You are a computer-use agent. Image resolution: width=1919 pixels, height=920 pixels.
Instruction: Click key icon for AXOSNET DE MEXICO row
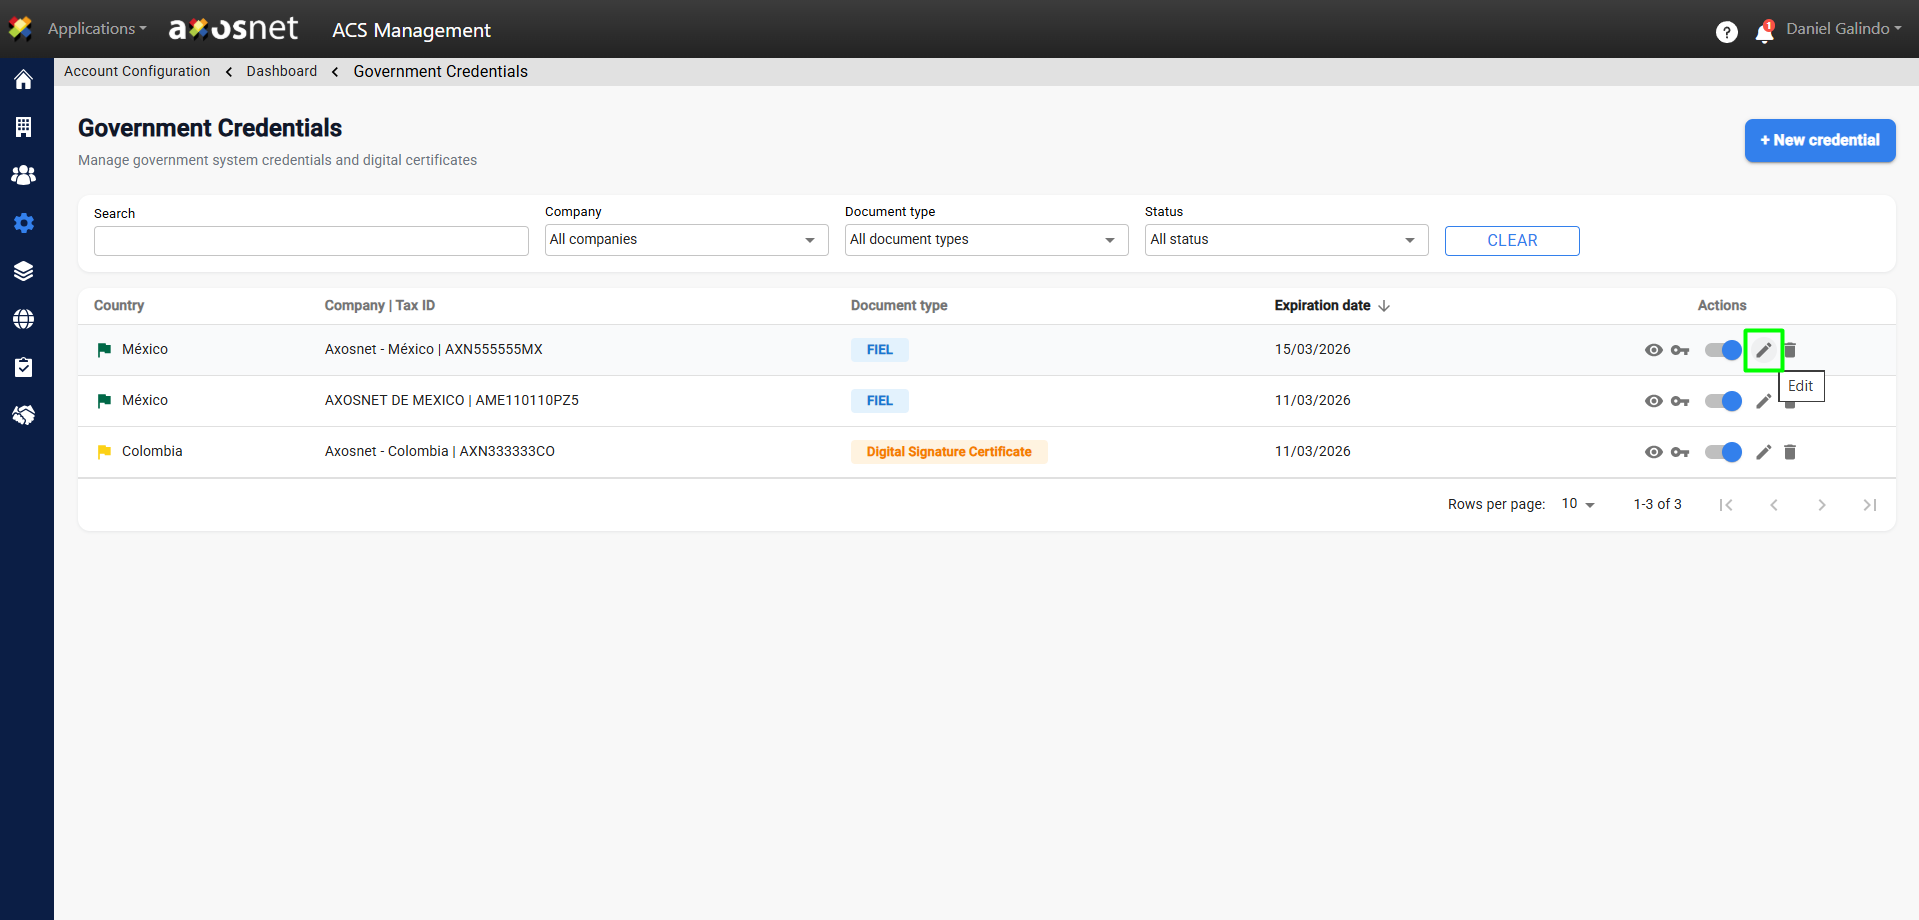point(1680,401)
